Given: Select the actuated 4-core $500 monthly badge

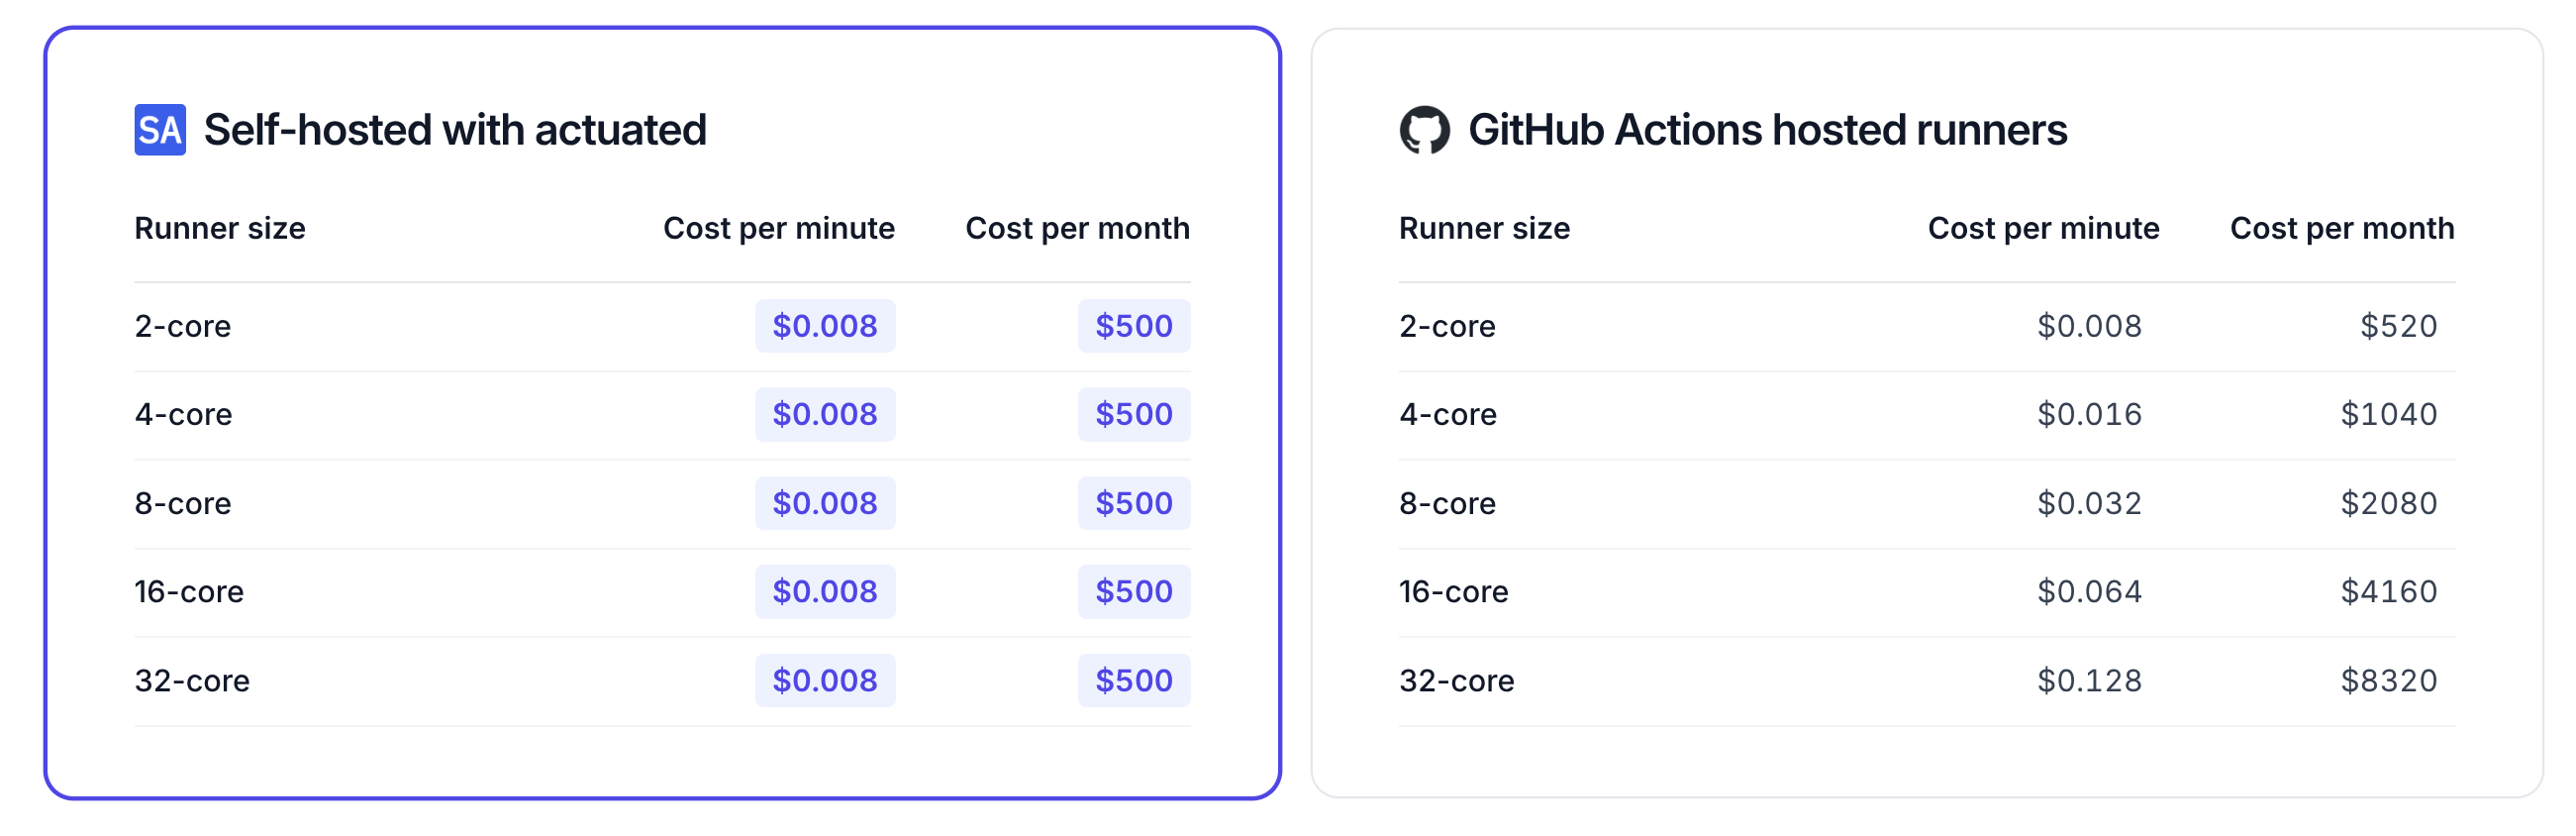Looking at the screenshot, I should 1133,414.
